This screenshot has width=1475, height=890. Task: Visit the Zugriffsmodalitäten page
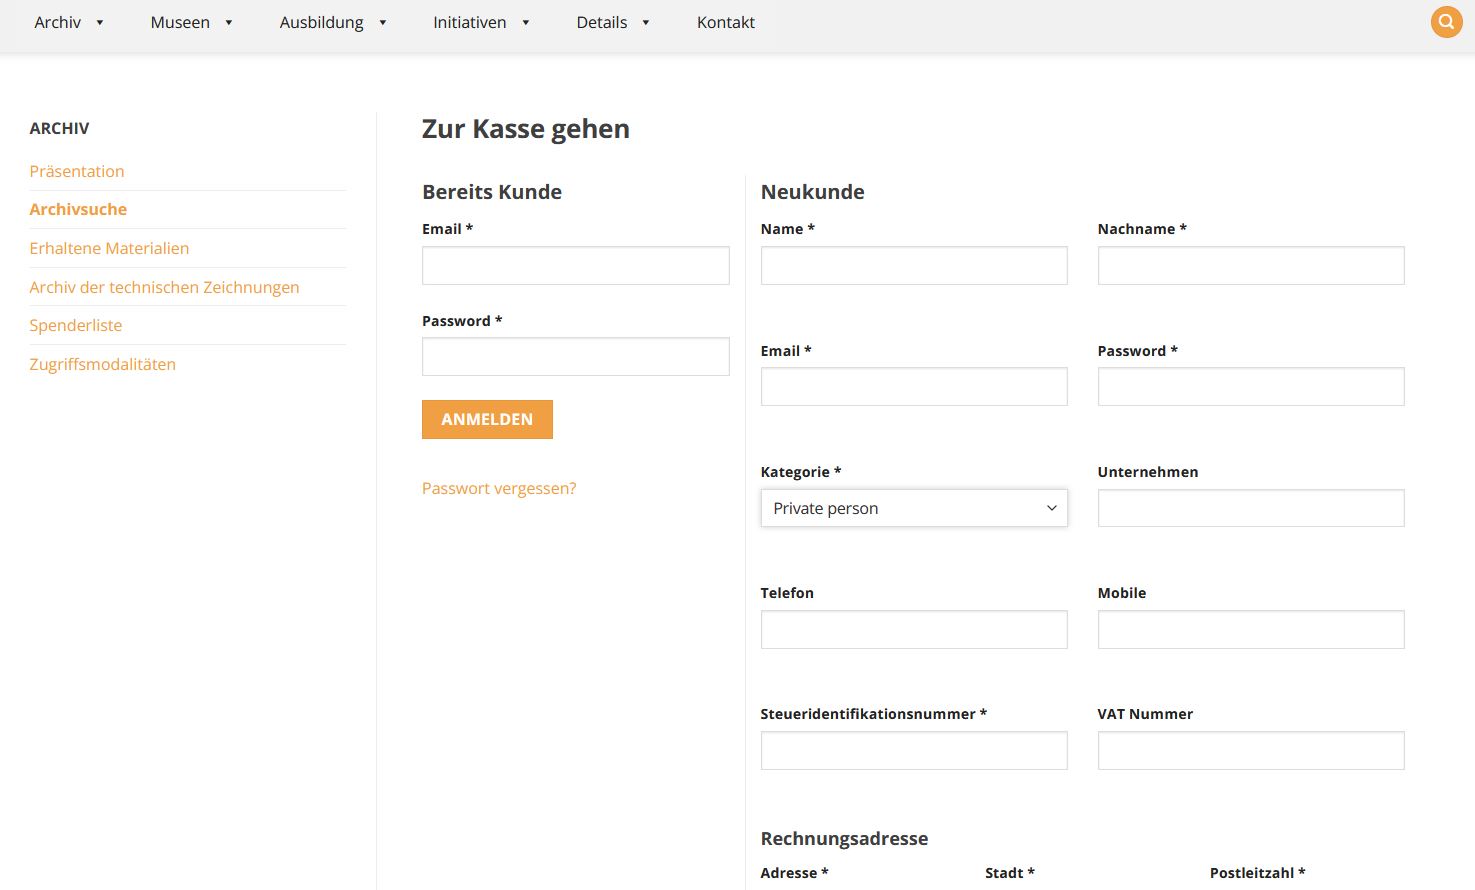point(102,364)
